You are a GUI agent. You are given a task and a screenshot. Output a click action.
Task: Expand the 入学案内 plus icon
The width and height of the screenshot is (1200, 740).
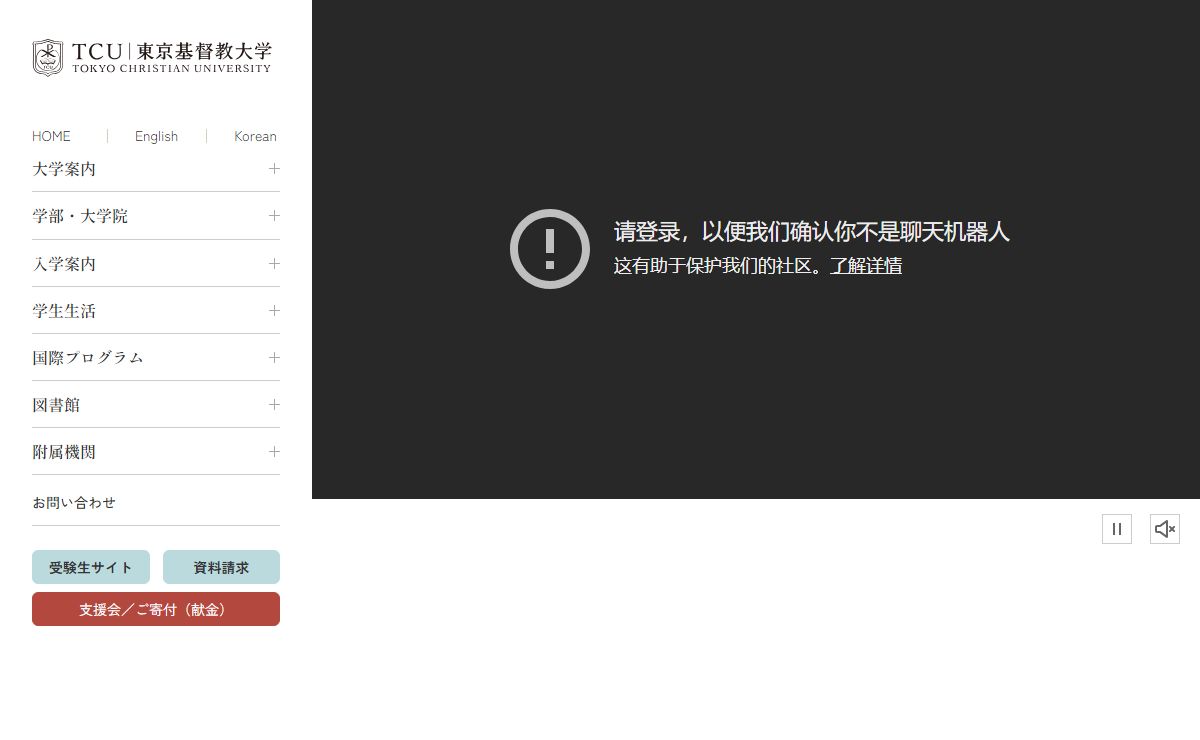click(274, 264)
